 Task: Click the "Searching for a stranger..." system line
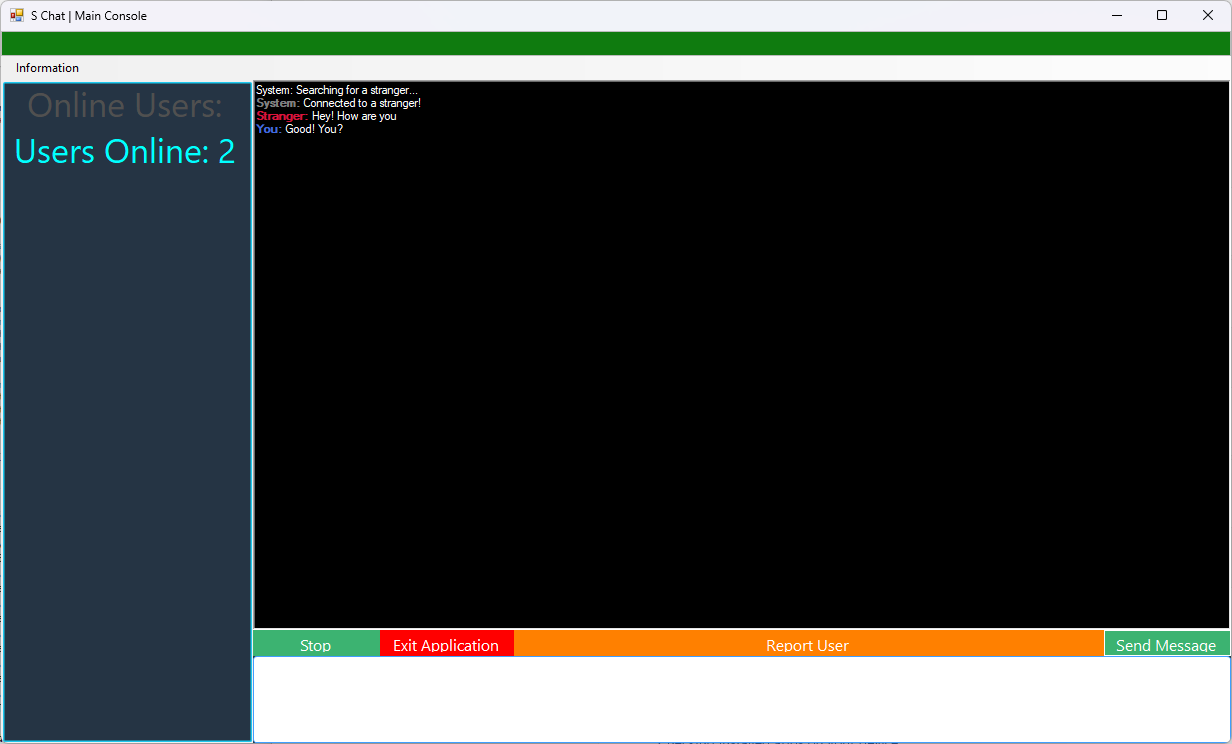pyautogui.click(x=337, y=90)
